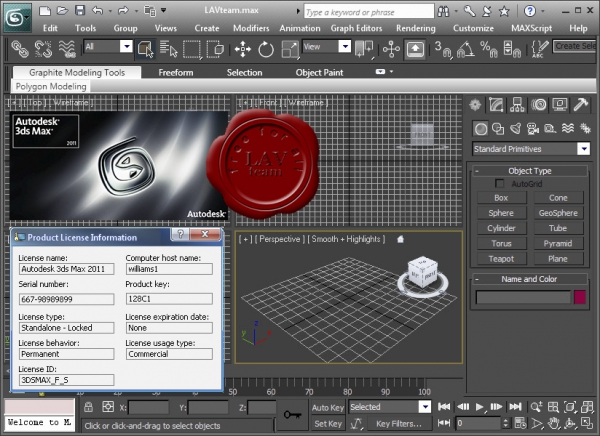Choose the Rectangular Selection Region tool
The width and height of the screenshot is (600, 436).
tap(192, 49)
